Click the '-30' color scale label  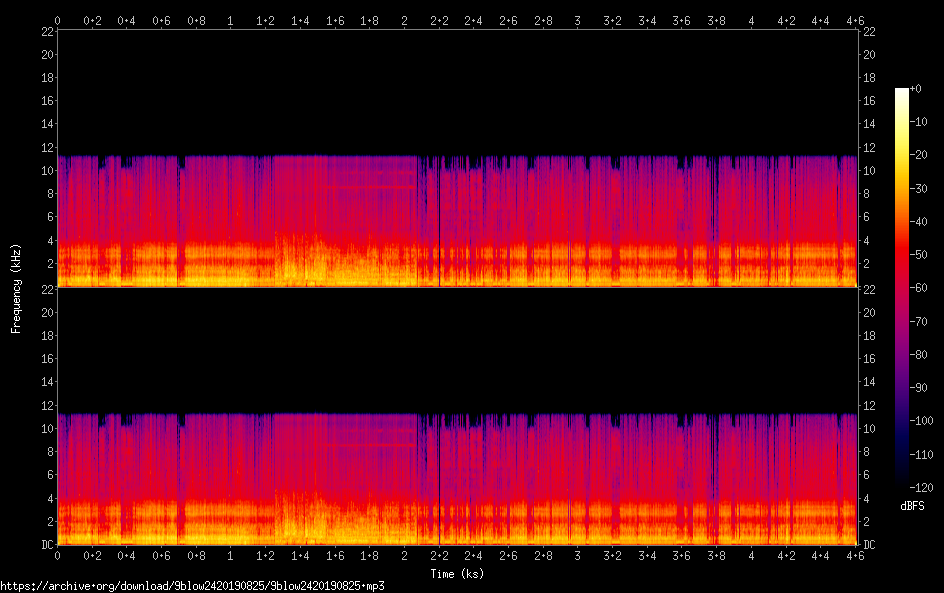[x=918, y=188]
